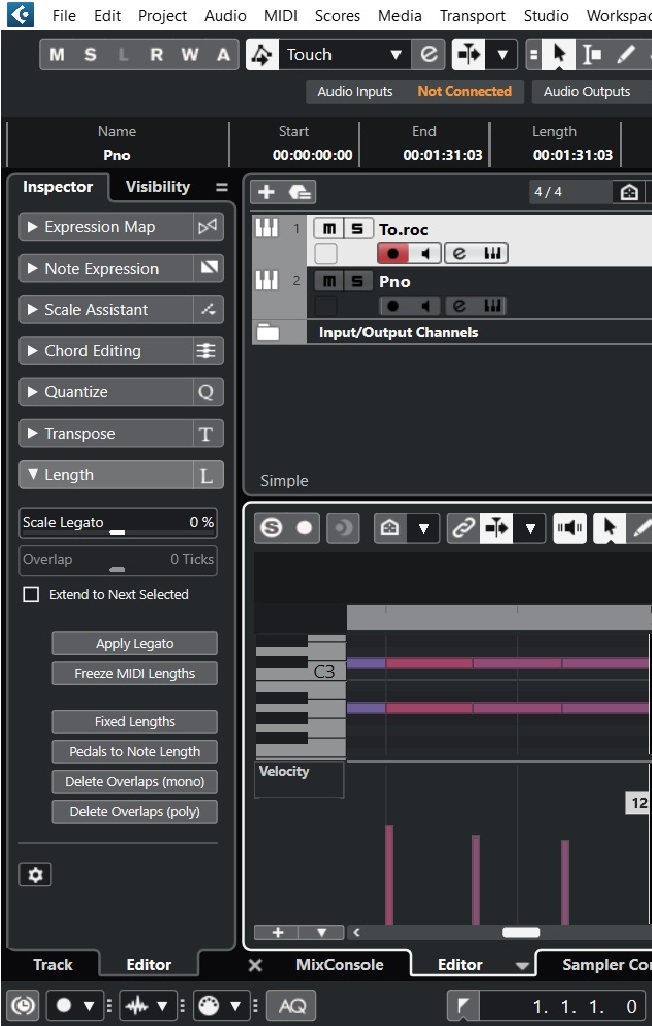Open the Transport menu
The image size is (652, 1026).
coord(472,16)
